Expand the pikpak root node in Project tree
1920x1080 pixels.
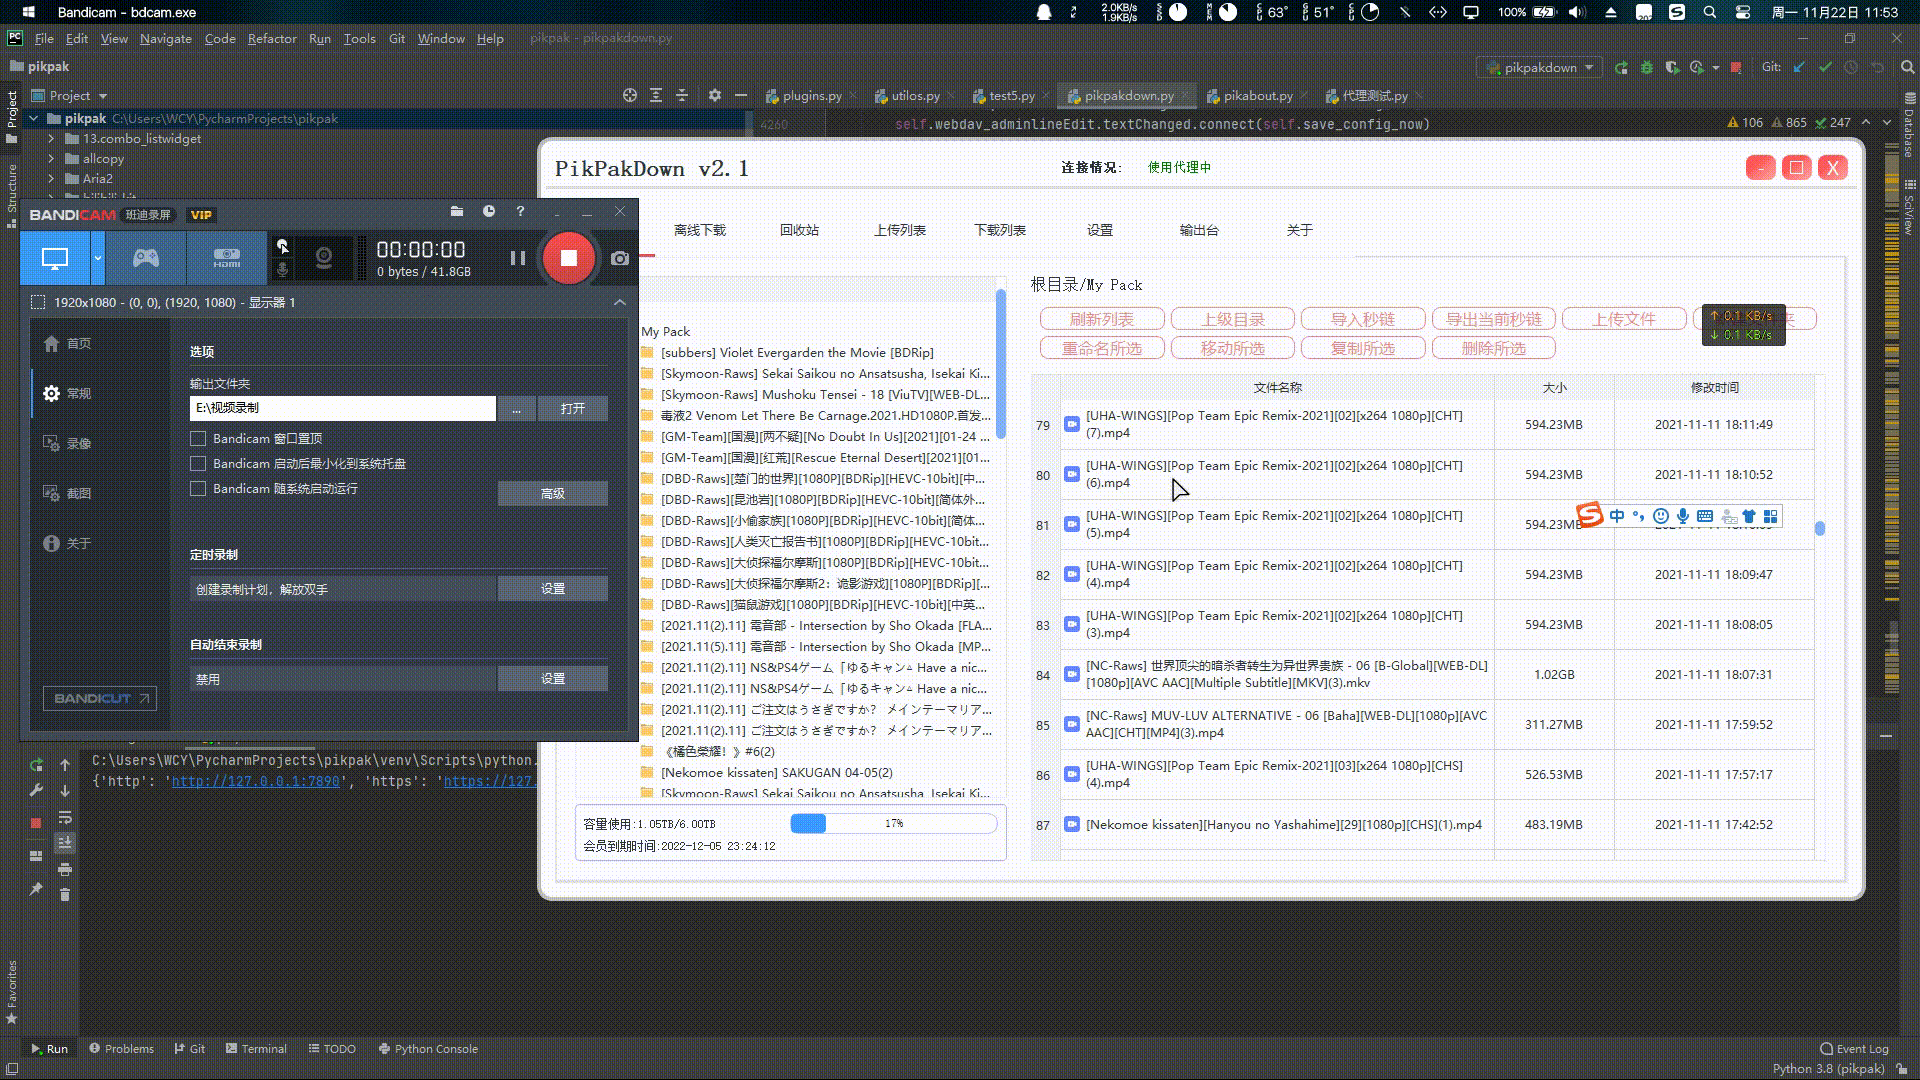(x=33, y=118)
